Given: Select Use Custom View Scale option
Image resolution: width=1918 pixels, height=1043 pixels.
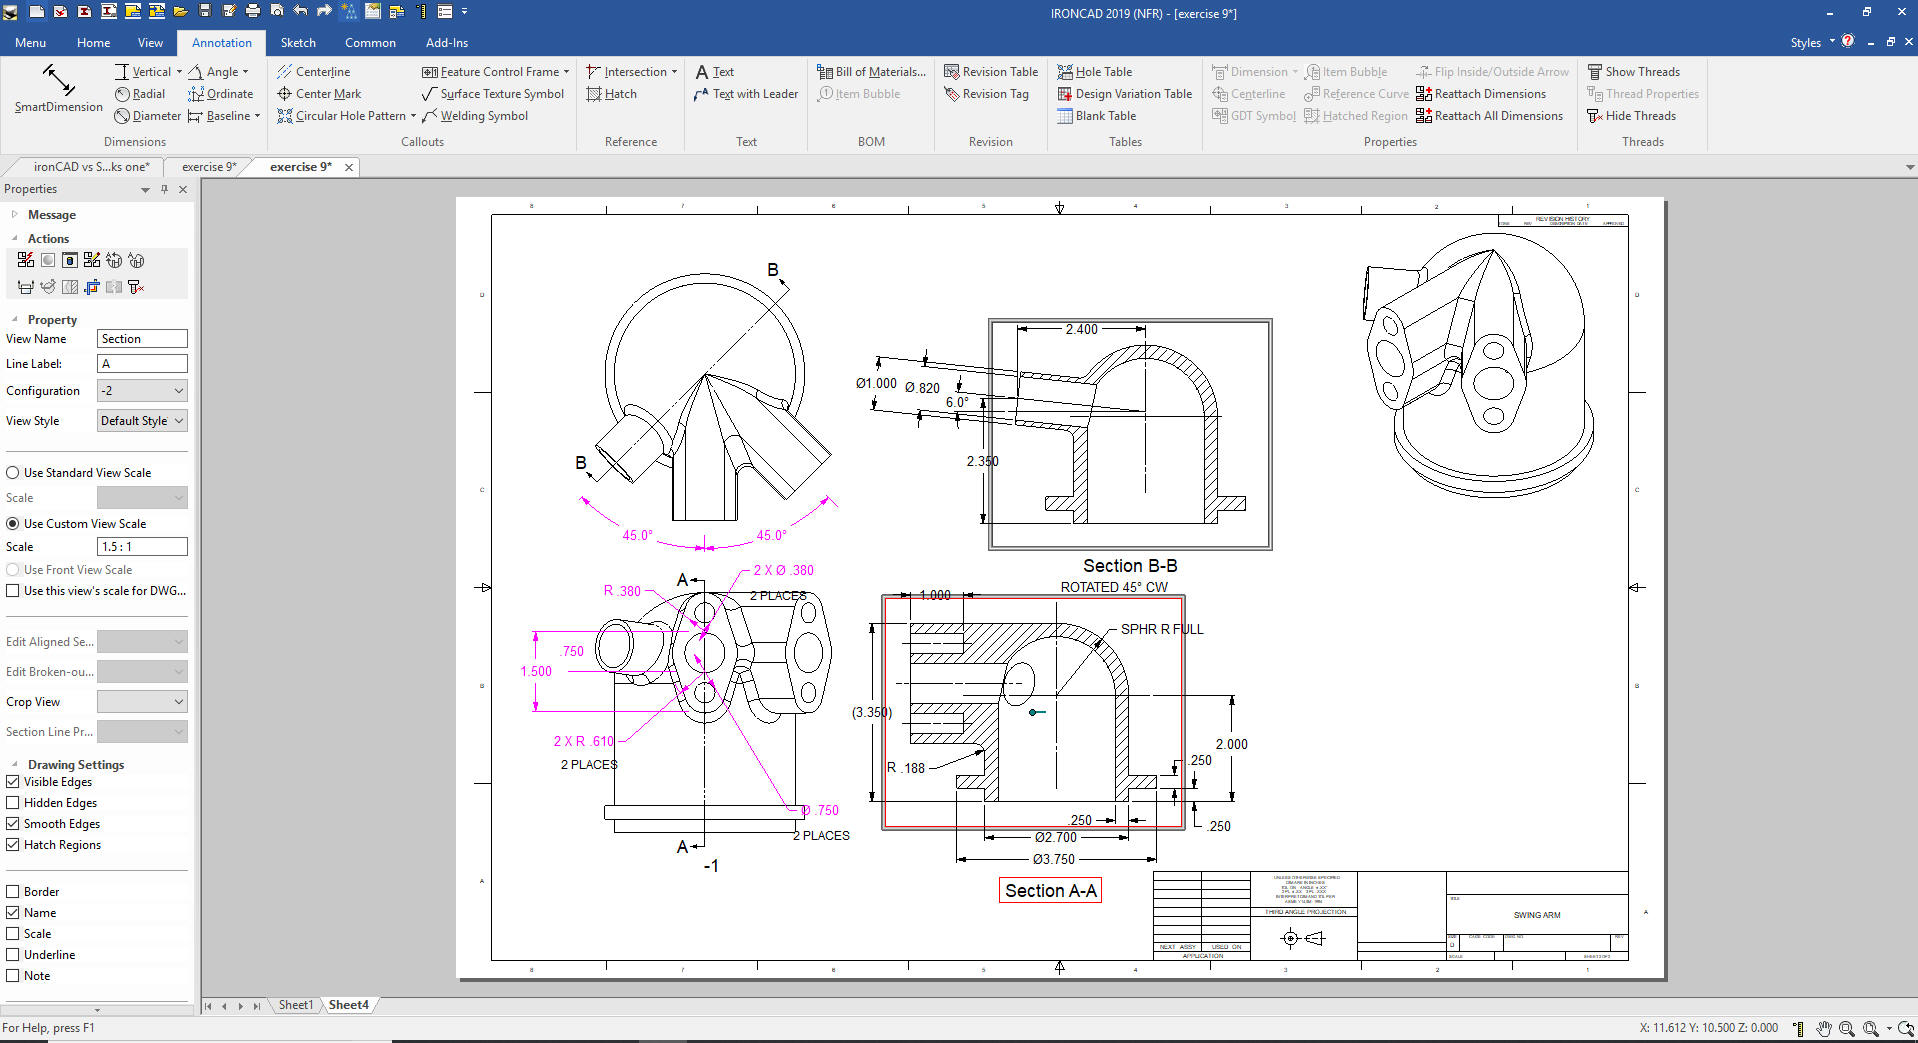Looking at the screenshot, I should [76, 524].
